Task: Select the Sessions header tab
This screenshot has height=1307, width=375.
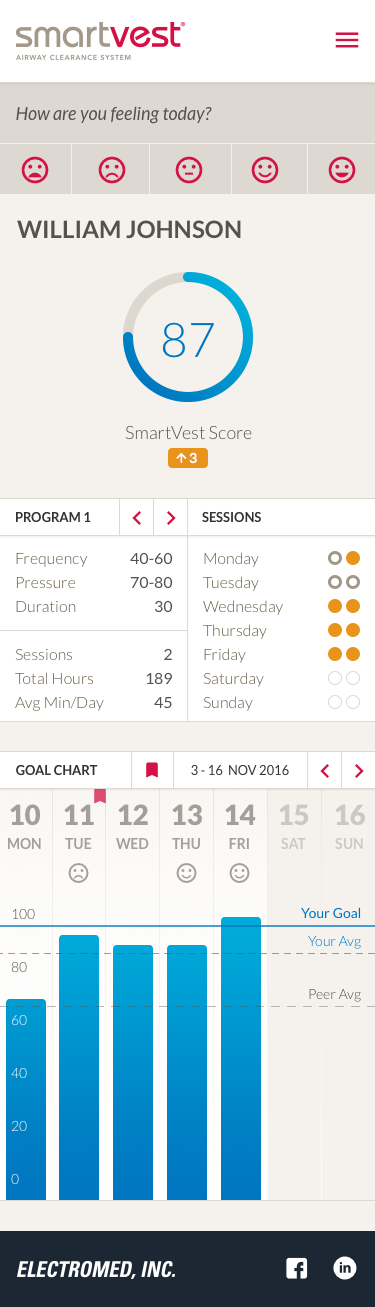Action: (232, 518)
